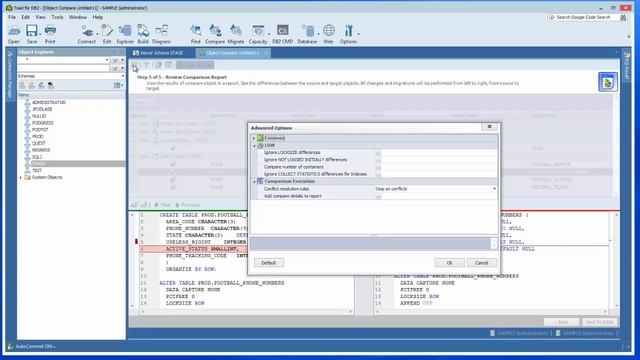Open the Conflict resolution rules dropdown
The width and height of the screenshot is (640, 360).
(494, 189)
